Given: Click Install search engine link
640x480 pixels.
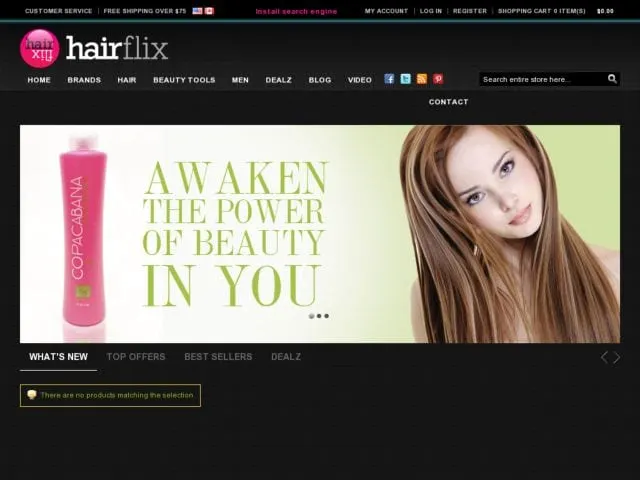Looking at the screenshot, I should [x=296, y=11].
